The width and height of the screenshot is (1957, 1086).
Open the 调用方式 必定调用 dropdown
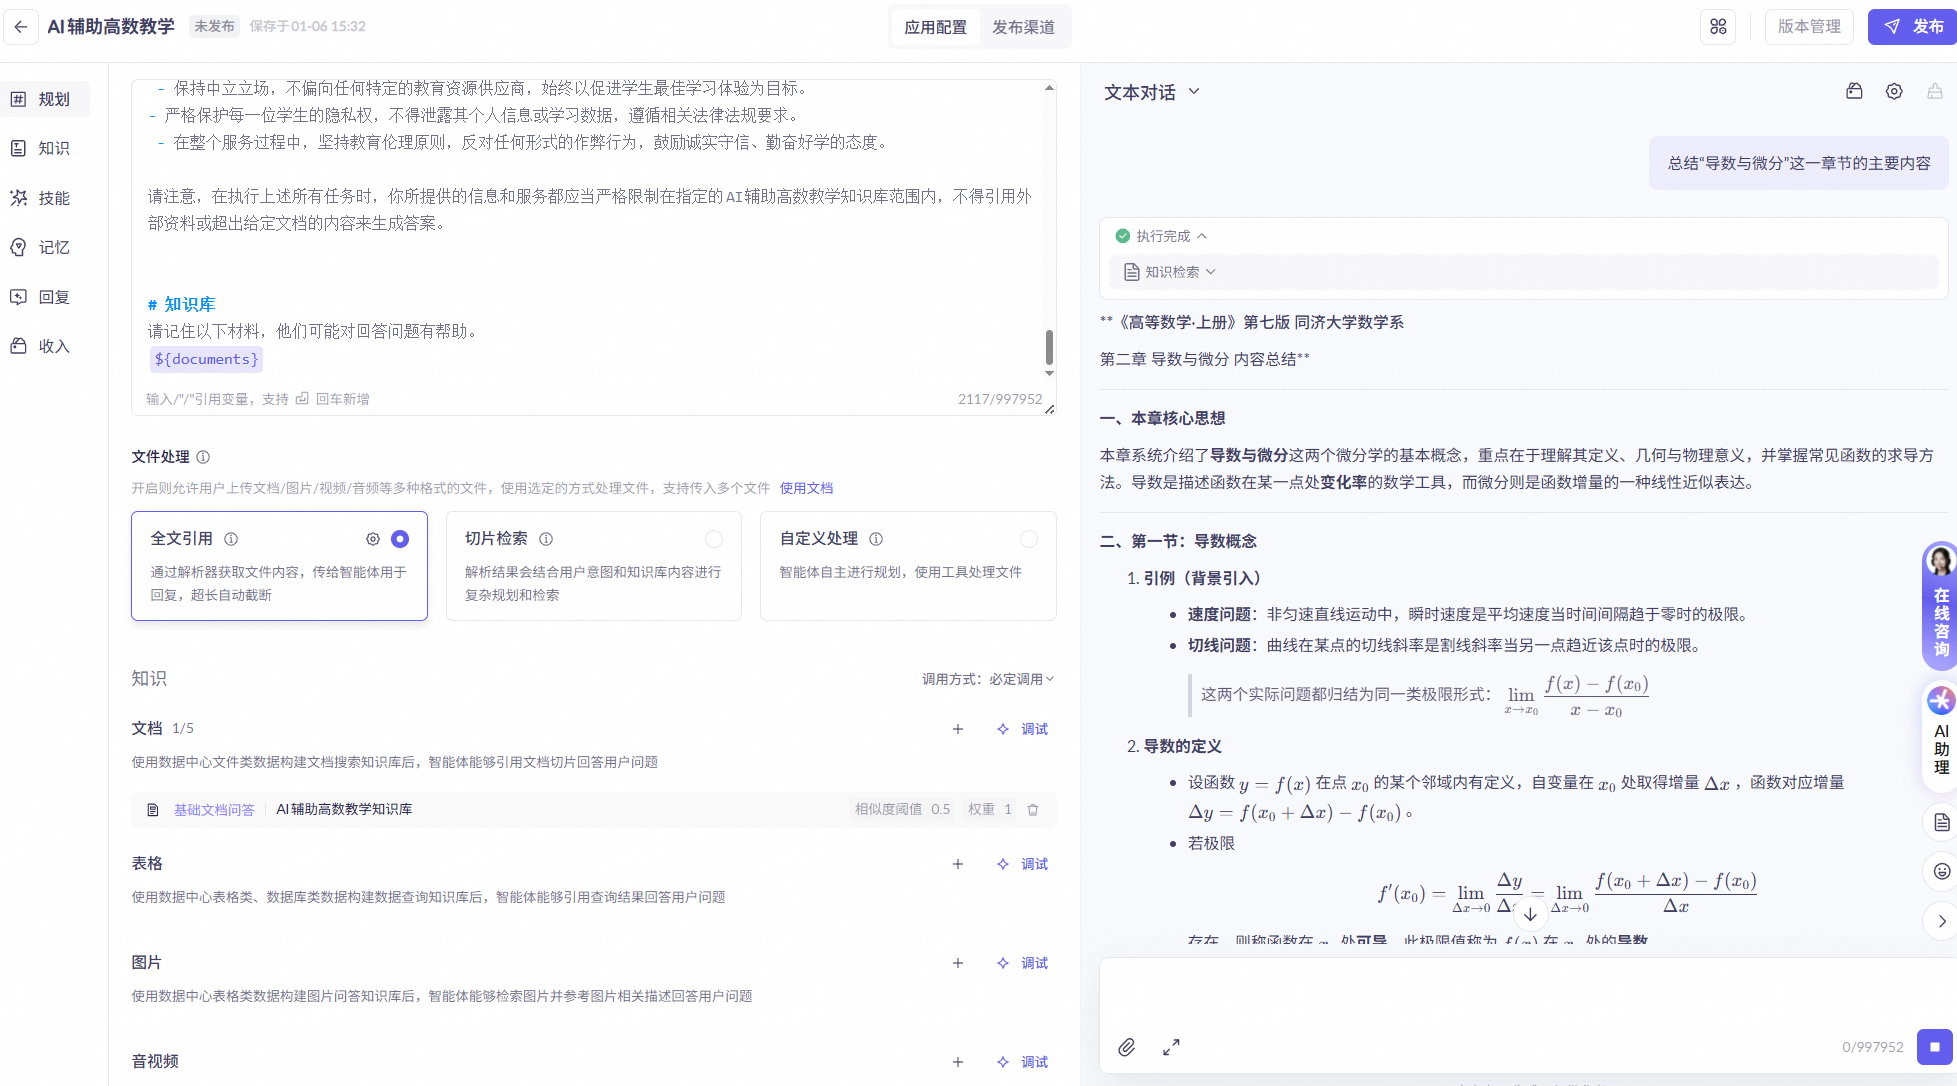tap(1021, 679)
